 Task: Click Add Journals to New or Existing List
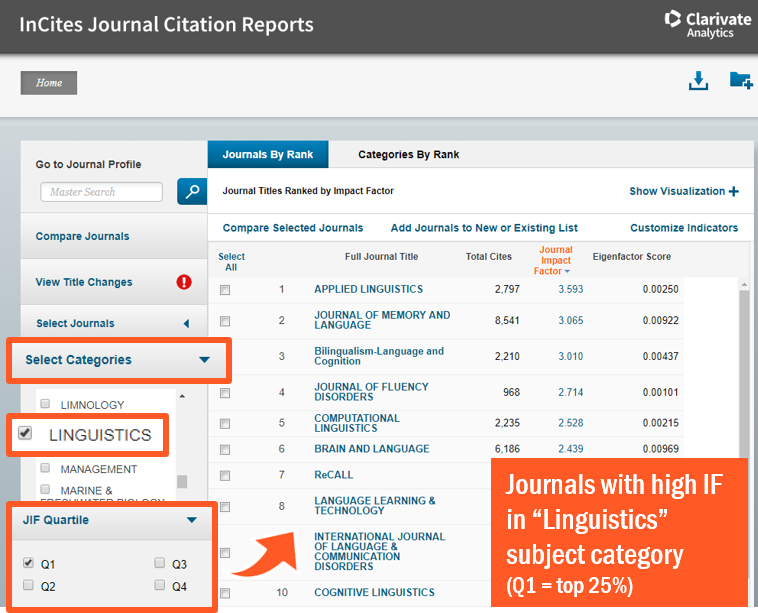(x=484, y=228)
